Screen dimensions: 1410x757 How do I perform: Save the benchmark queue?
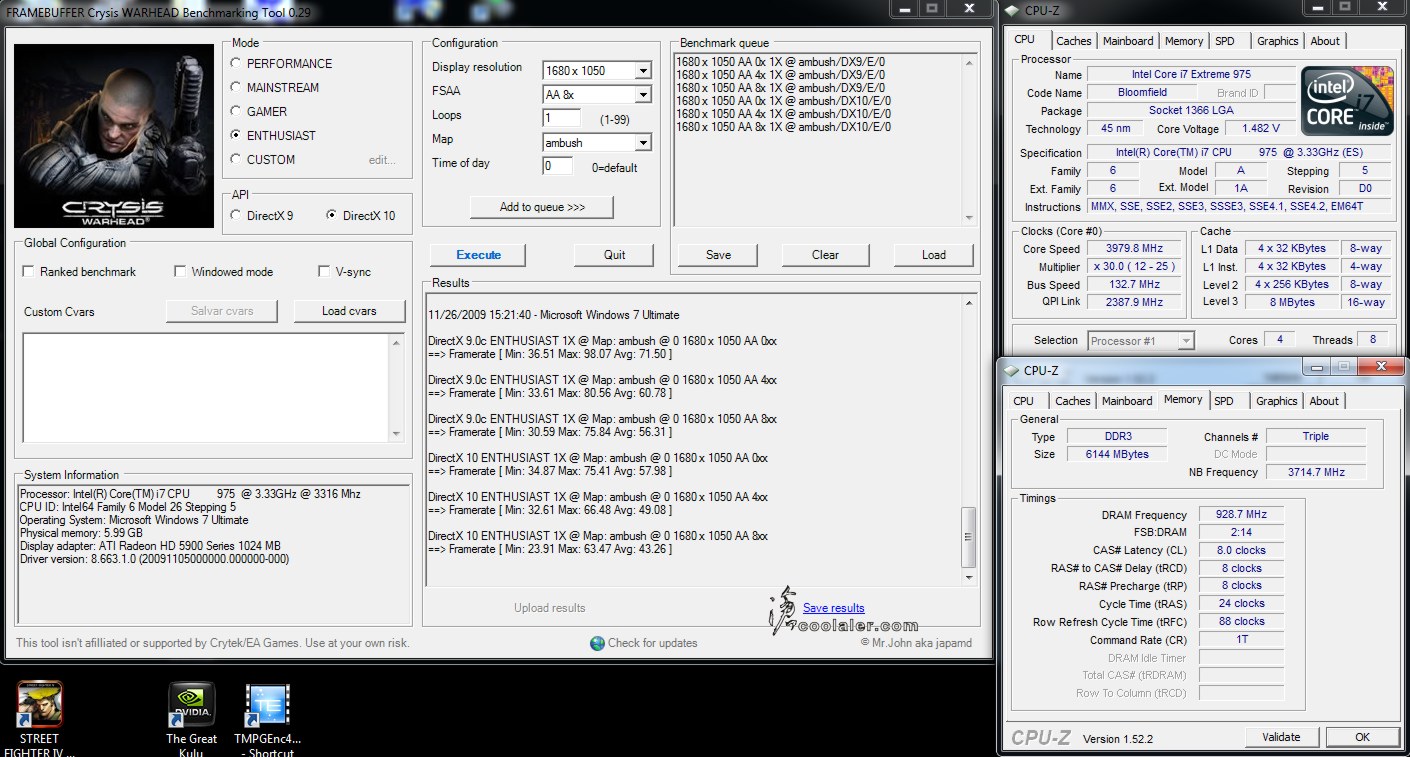[718, 255]
